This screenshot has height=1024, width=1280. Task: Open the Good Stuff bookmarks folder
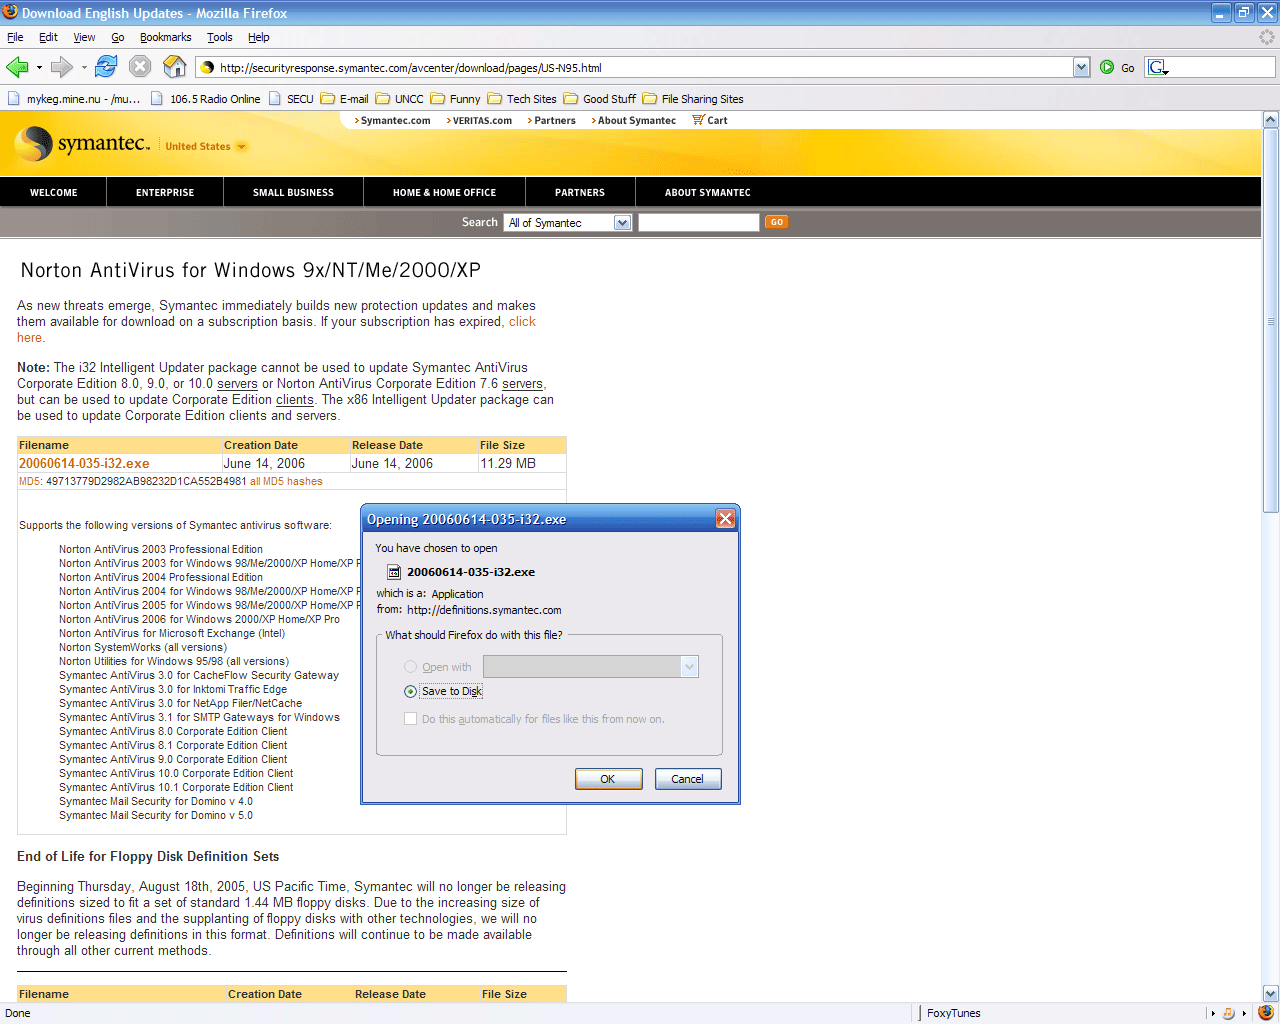pos(599,99)
